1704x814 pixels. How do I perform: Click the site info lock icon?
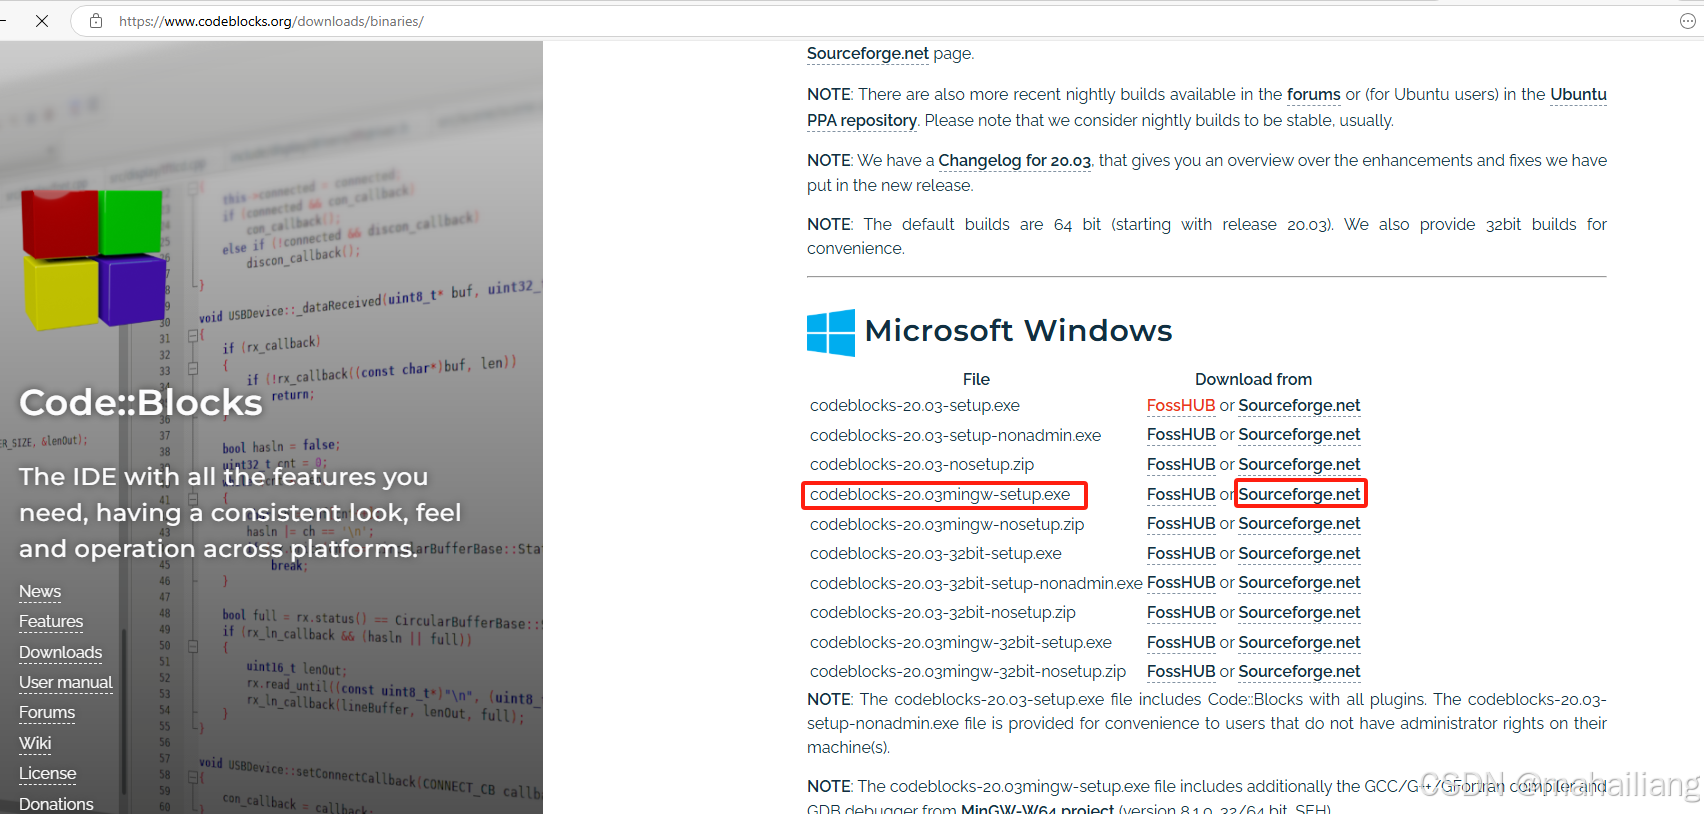(x=96, y=21)
